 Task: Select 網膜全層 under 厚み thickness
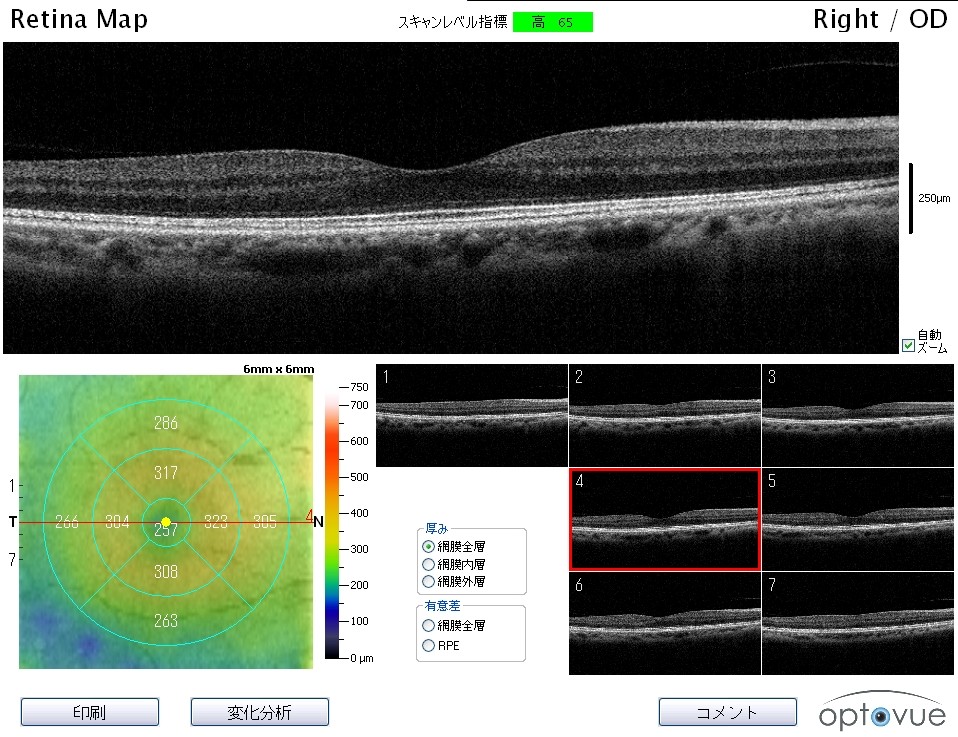429,547
